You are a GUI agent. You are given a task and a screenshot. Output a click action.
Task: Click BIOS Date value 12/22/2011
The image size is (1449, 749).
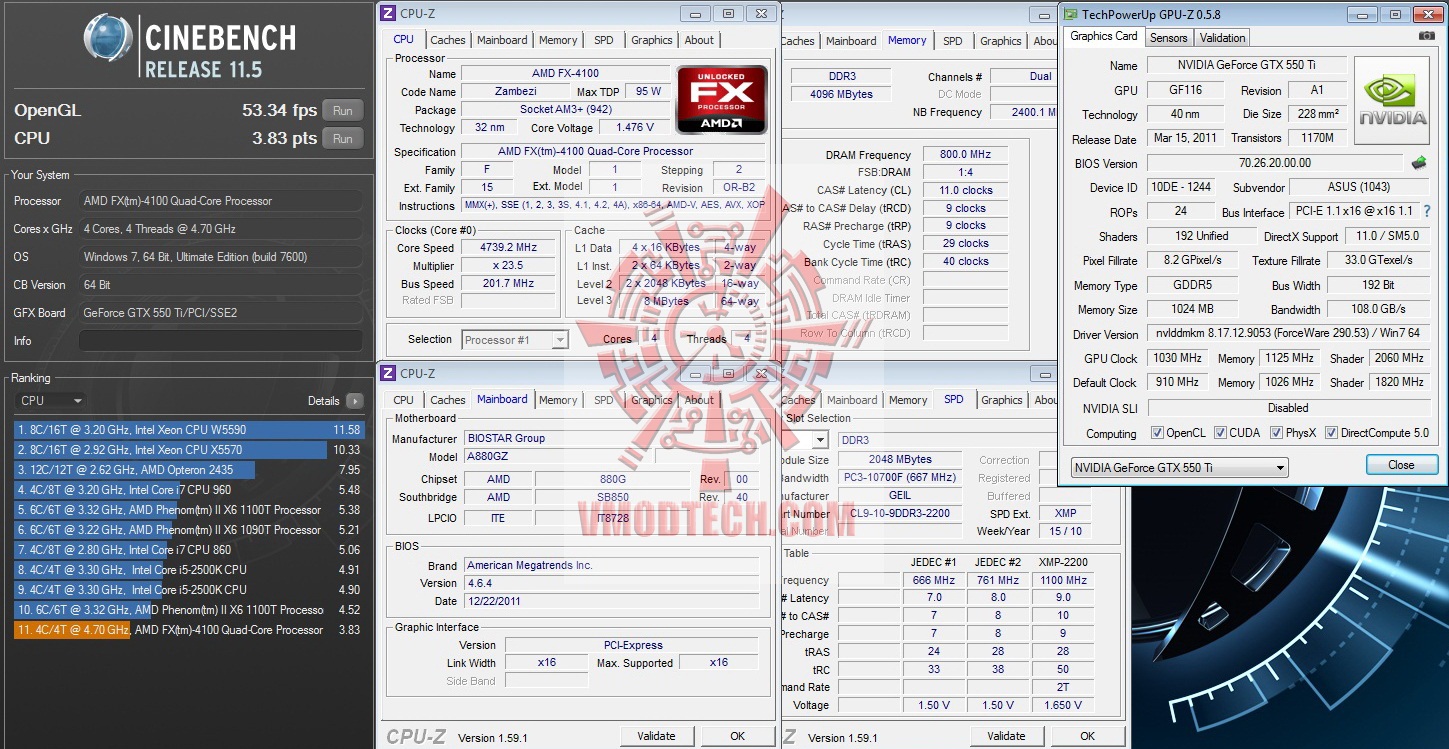[x=611, y=601]
